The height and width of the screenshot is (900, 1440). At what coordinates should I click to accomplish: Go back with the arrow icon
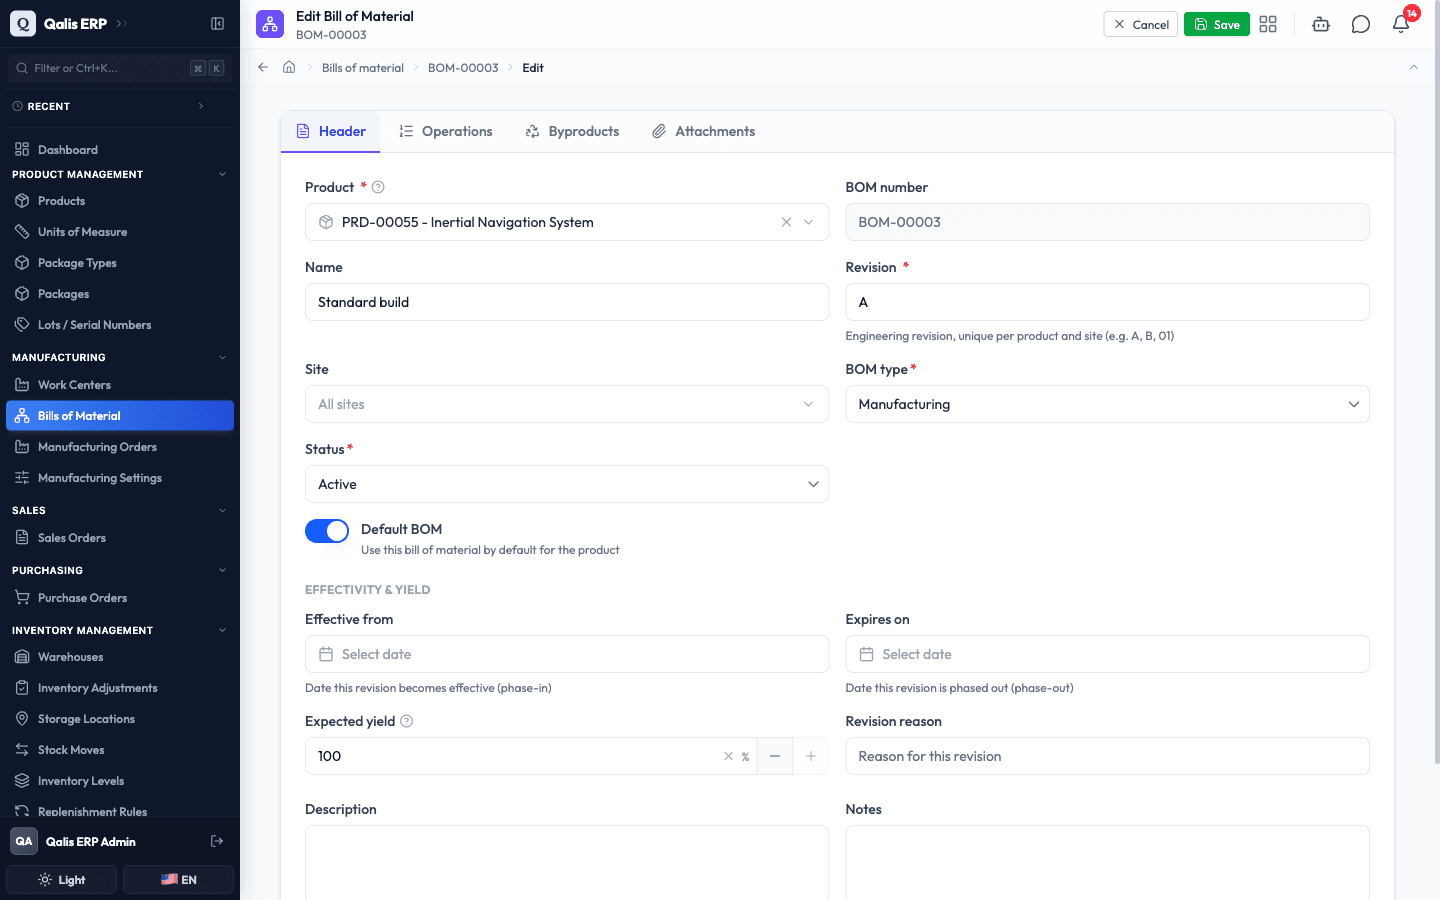263,67
